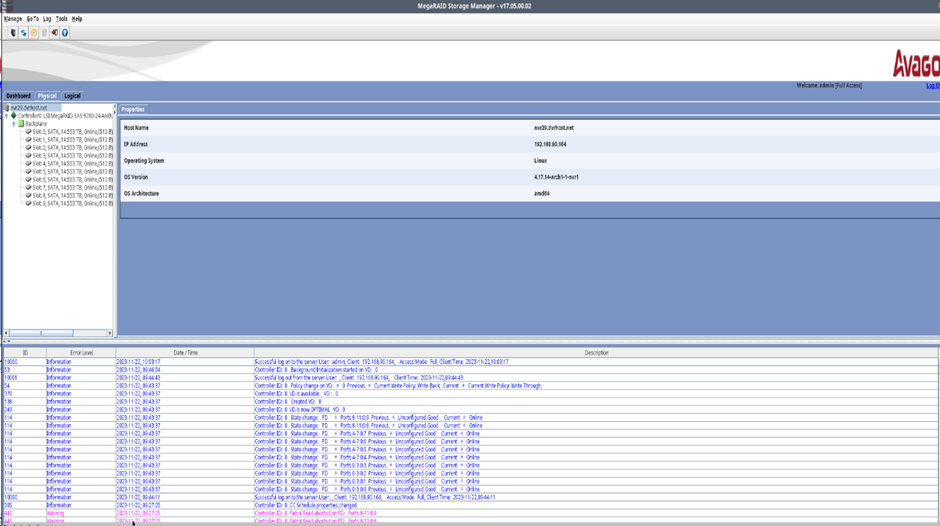This screenshot has height=526, width=940.
Task: Open help via the blue question-mark icon
Action: tap(65, 33)
